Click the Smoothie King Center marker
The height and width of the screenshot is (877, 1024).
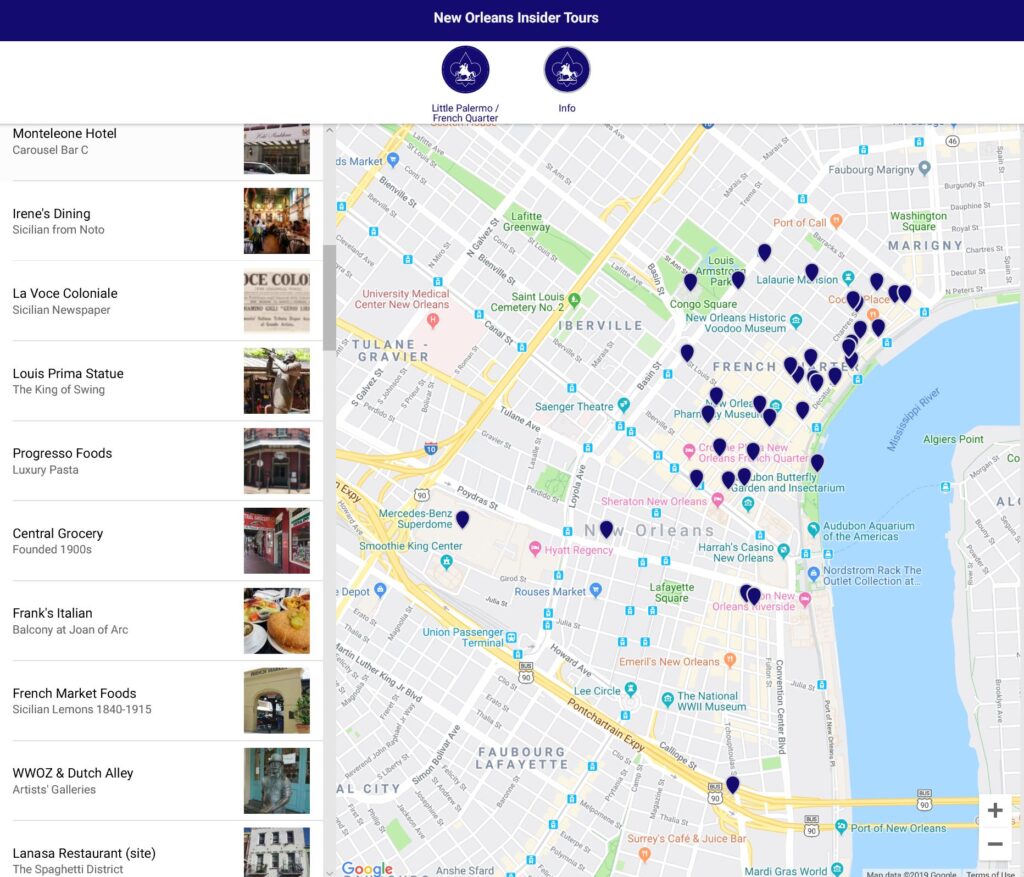click(x=446, y=561)
